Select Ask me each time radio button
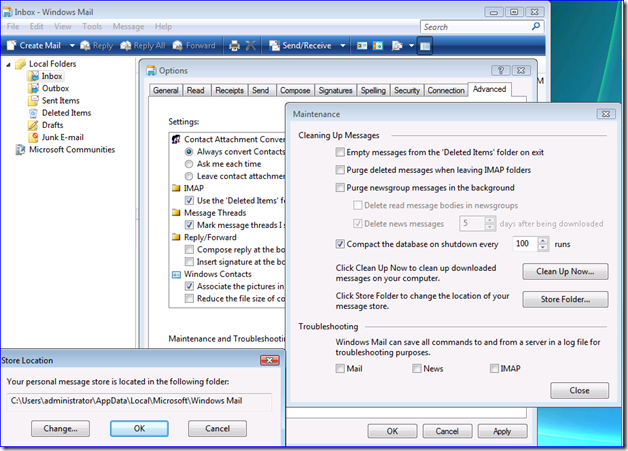628x451 pixels. click(189, 164)
